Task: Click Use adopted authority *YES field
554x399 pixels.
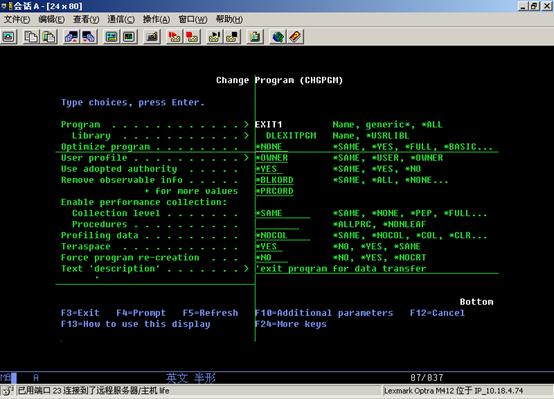Action: click(x=269, y=169)
